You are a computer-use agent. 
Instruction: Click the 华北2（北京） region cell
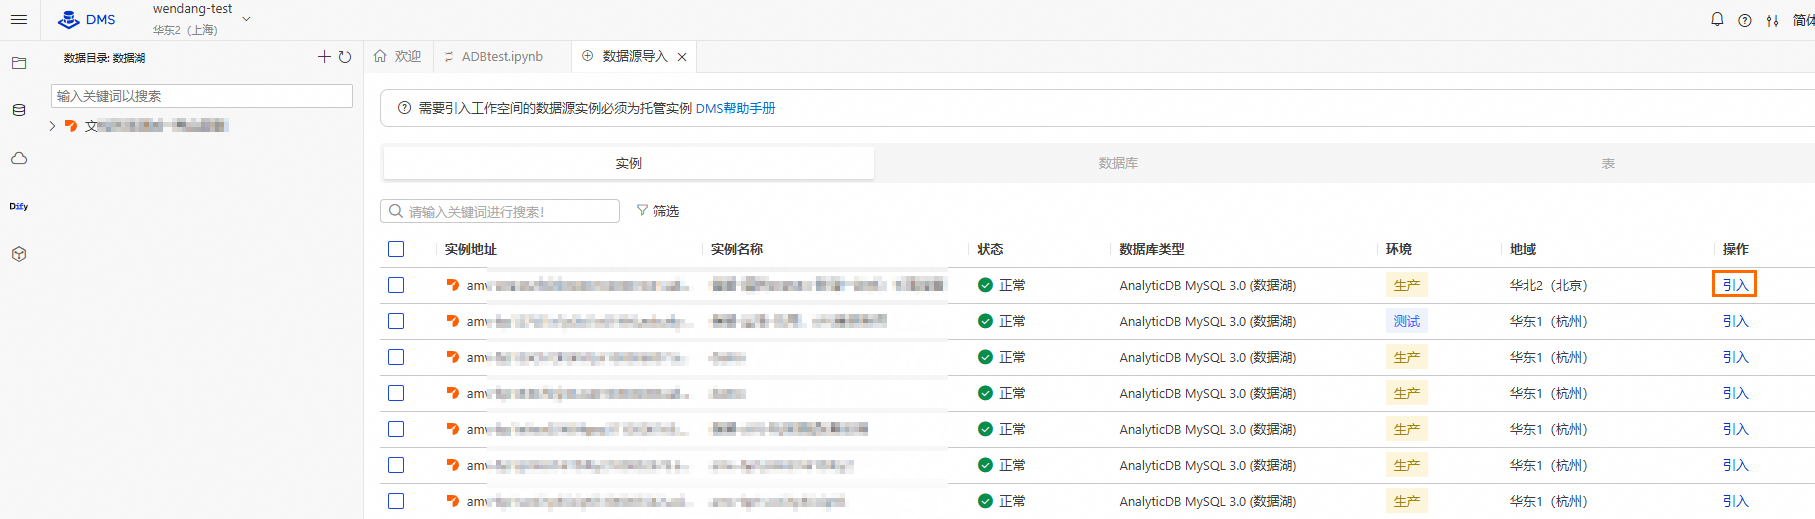pyautogui.click(x=1548, y=285)
